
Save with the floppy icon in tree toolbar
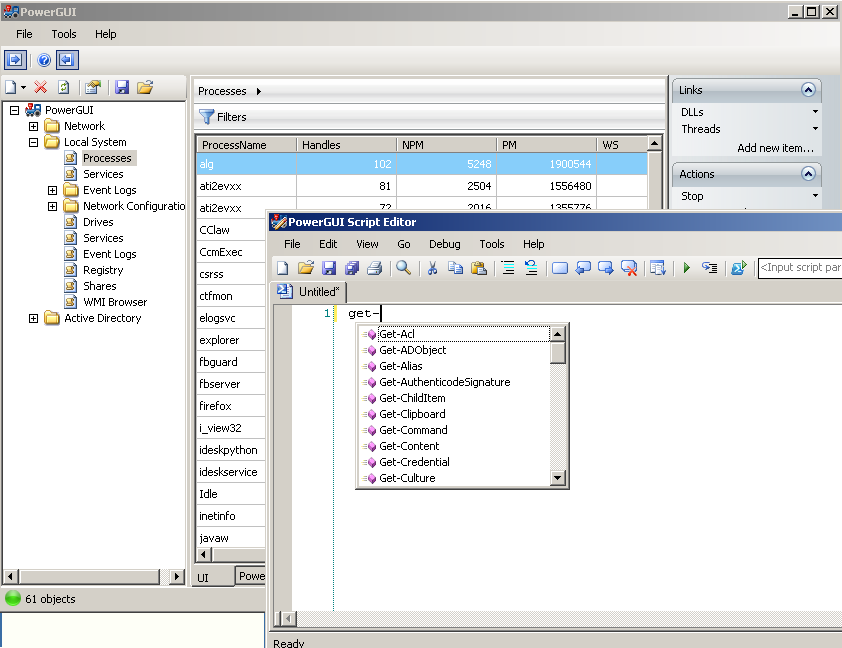click(x=122, y=87)
